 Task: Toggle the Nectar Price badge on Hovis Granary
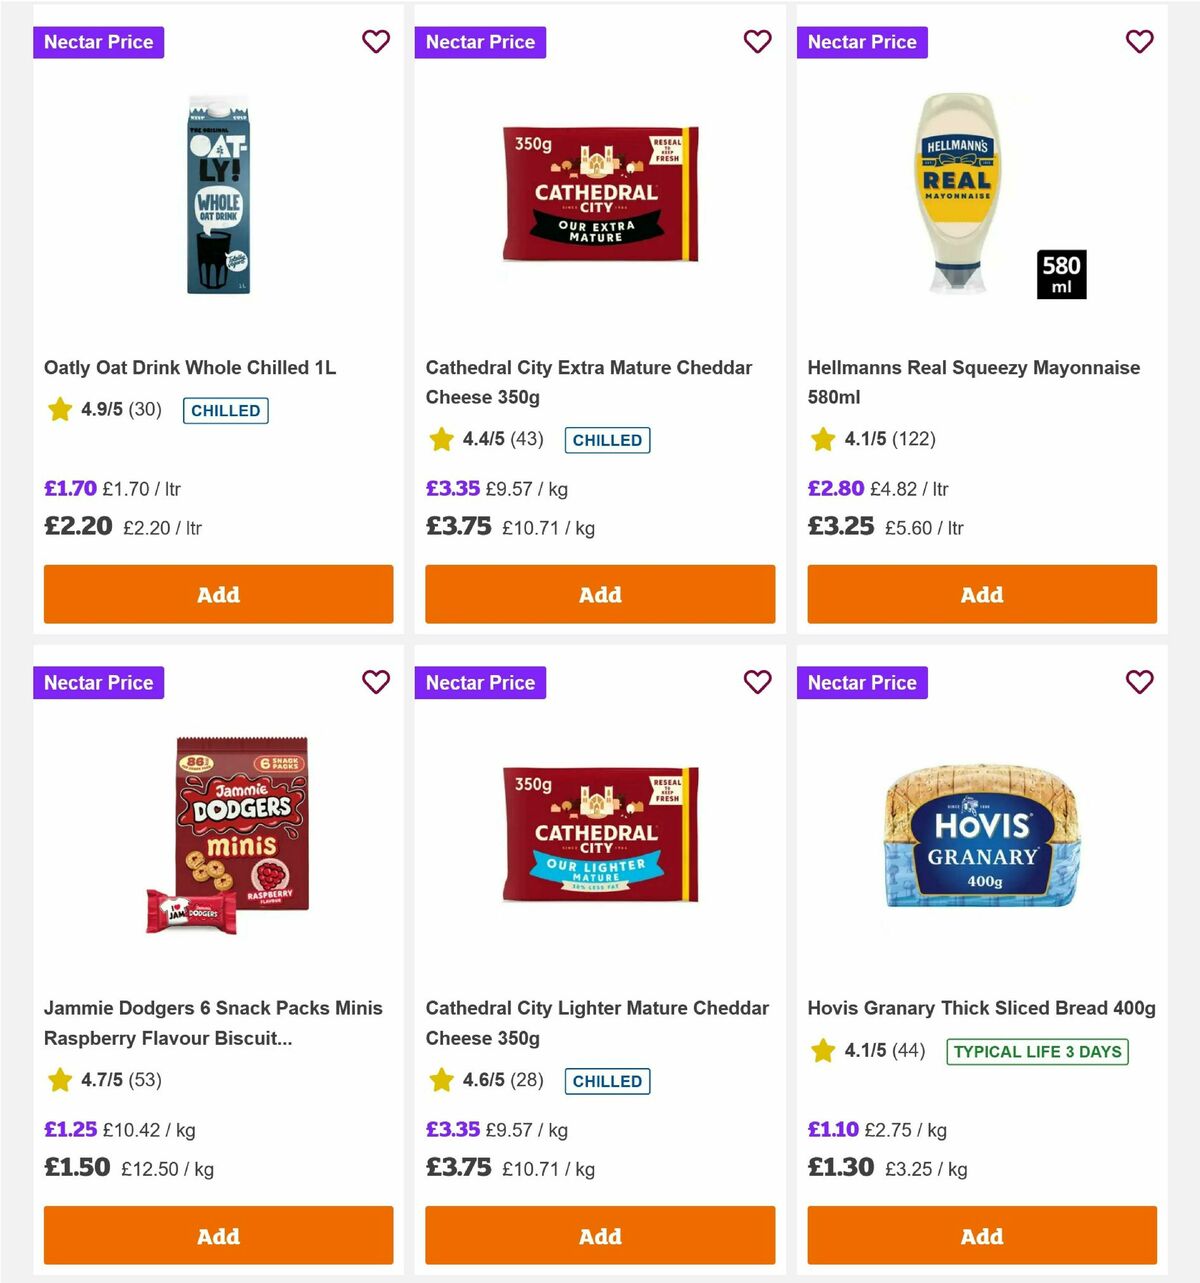point(862,682)
